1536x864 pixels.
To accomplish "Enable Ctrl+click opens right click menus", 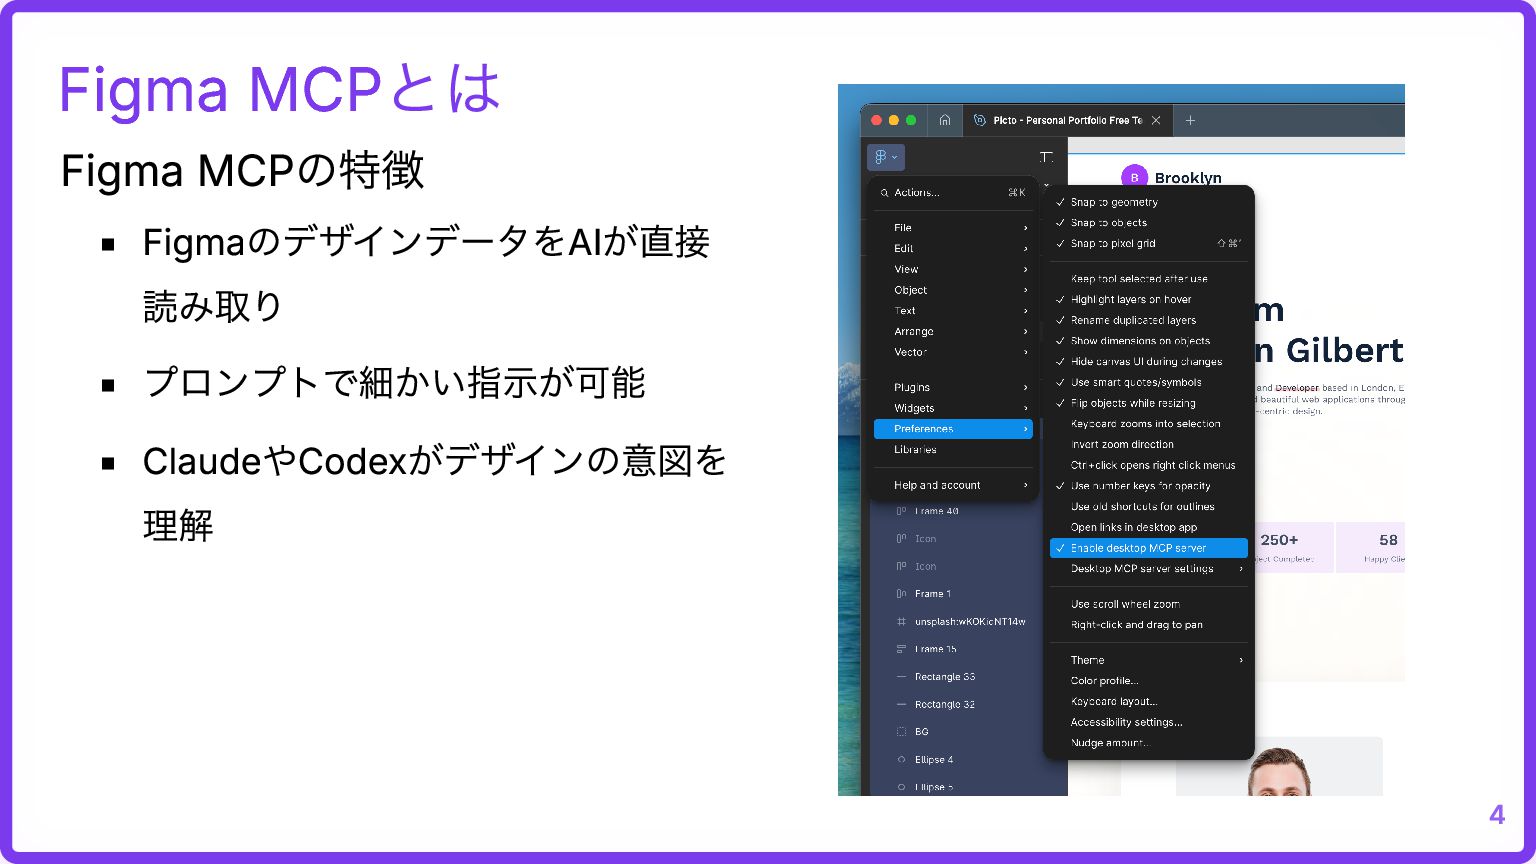I will pyautogui.click(x=1149, y=465).
